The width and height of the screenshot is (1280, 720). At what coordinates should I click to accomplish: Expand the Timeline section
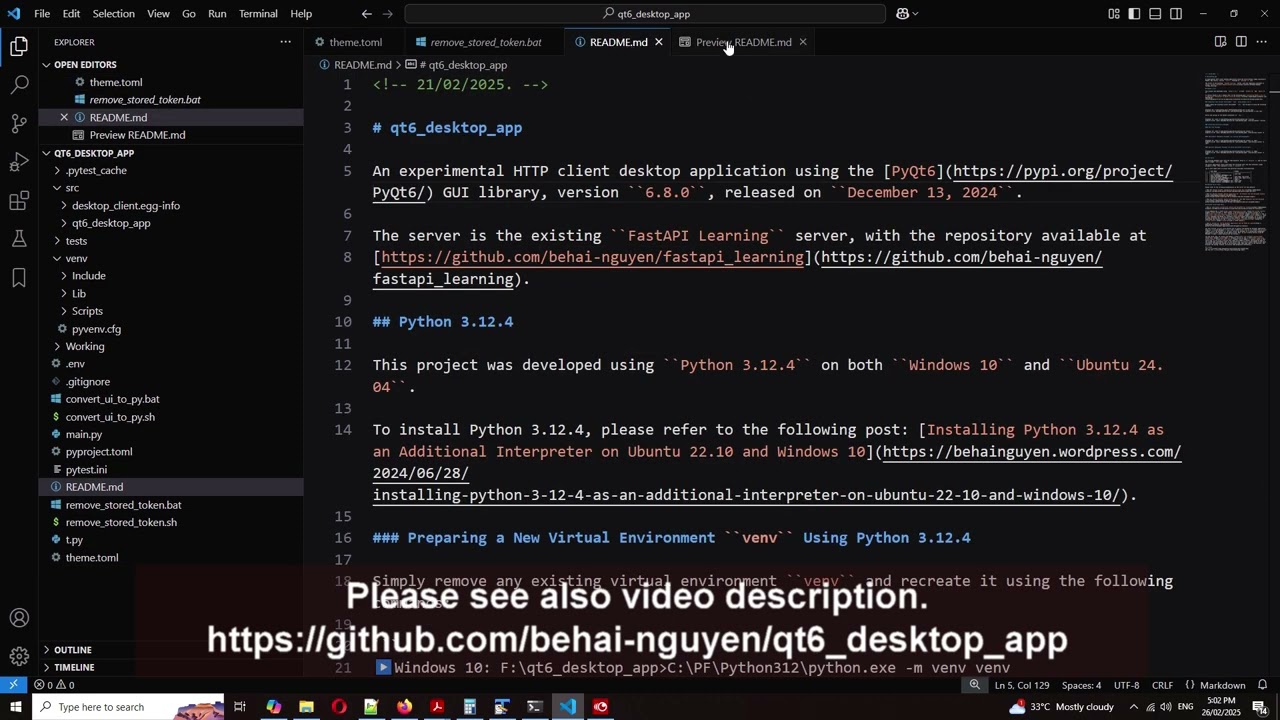(171, 667)
